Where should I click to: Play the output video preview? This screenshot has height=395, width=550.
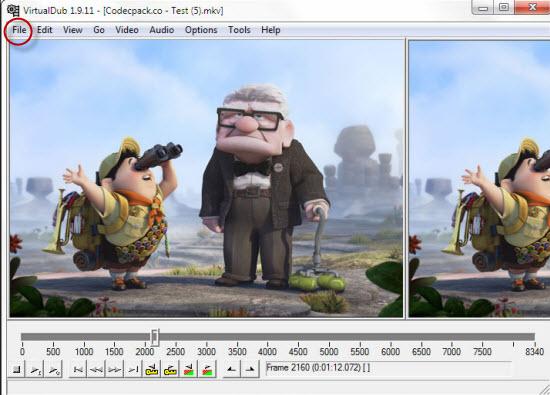point(54,369)
